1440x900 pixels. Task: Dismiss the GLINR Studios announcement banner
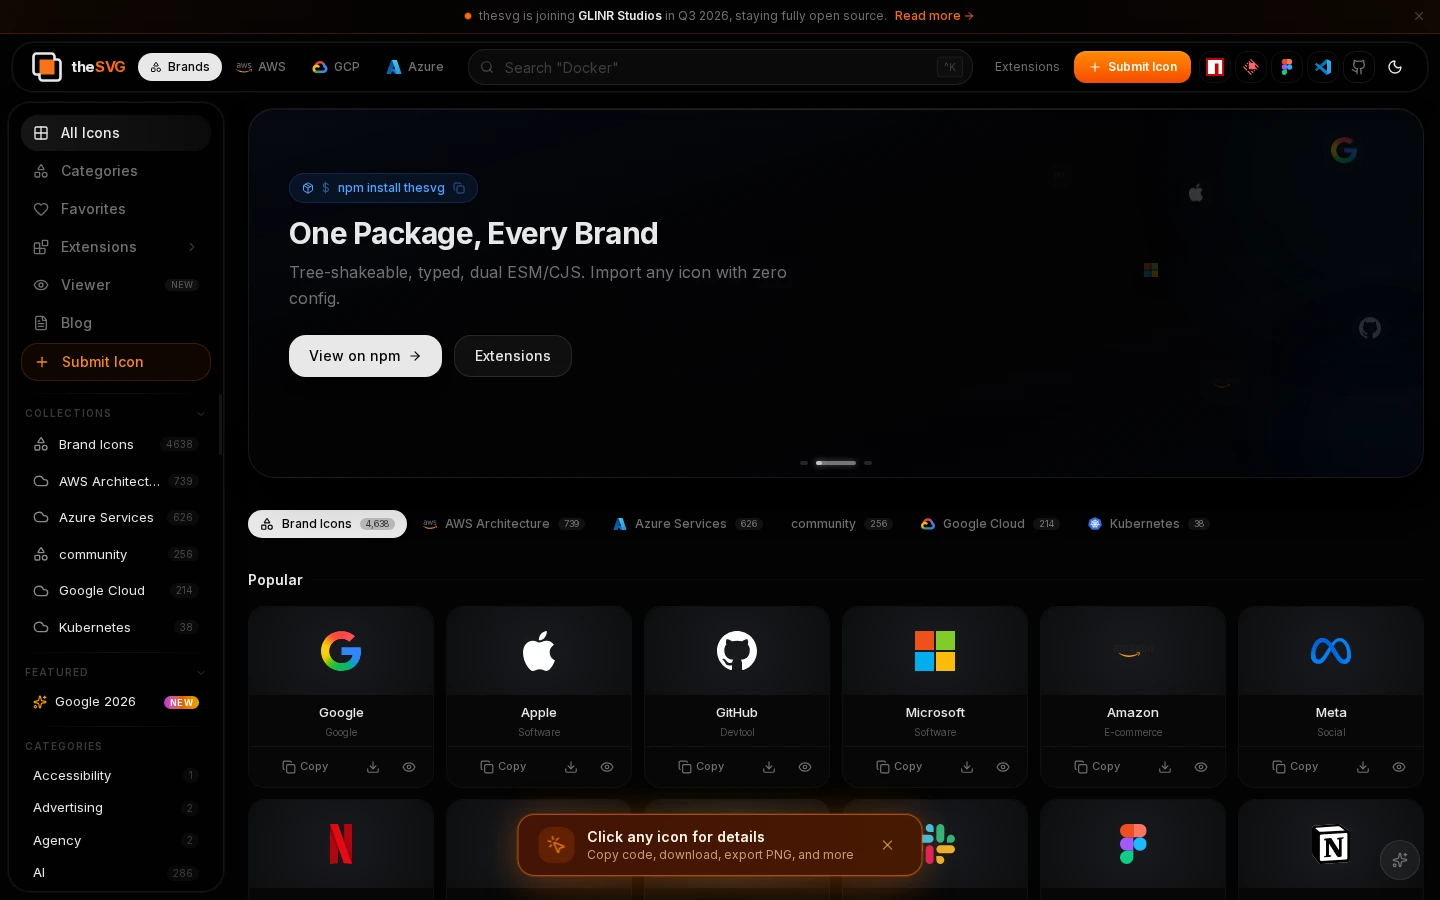[x=1419, y=16]
